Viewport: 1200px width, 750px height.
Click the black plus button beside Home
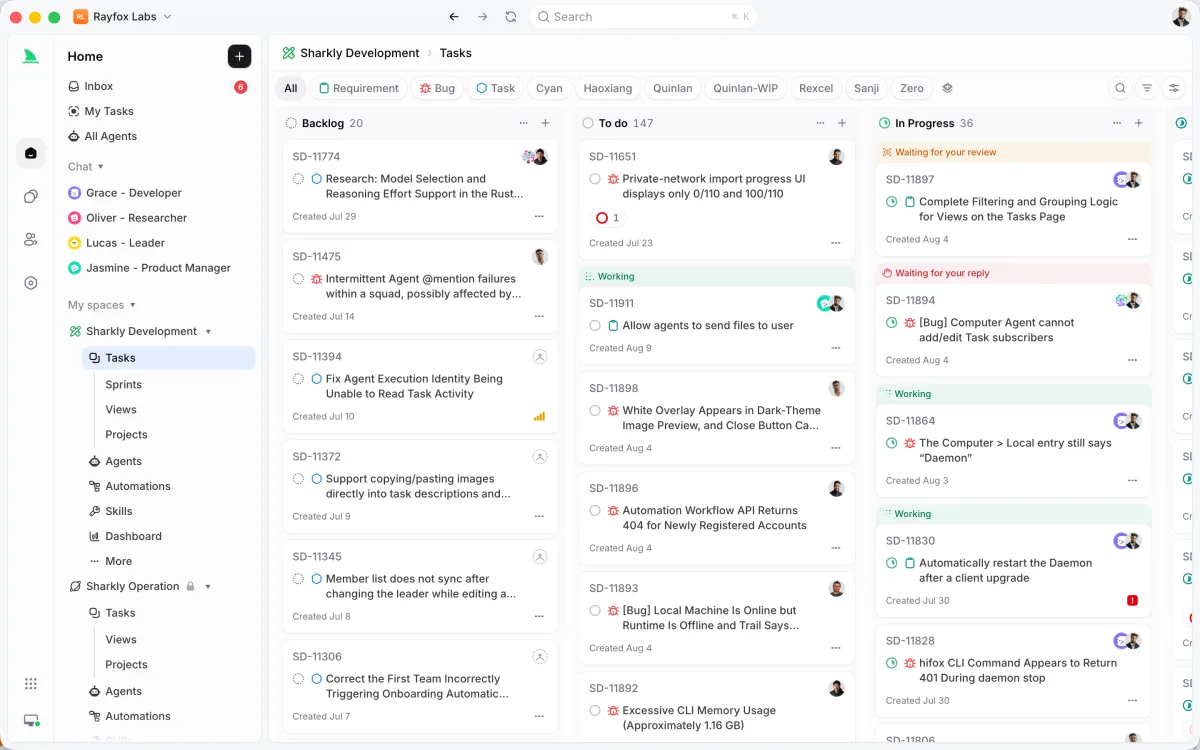pyautogui.click(x=239, y=56)
